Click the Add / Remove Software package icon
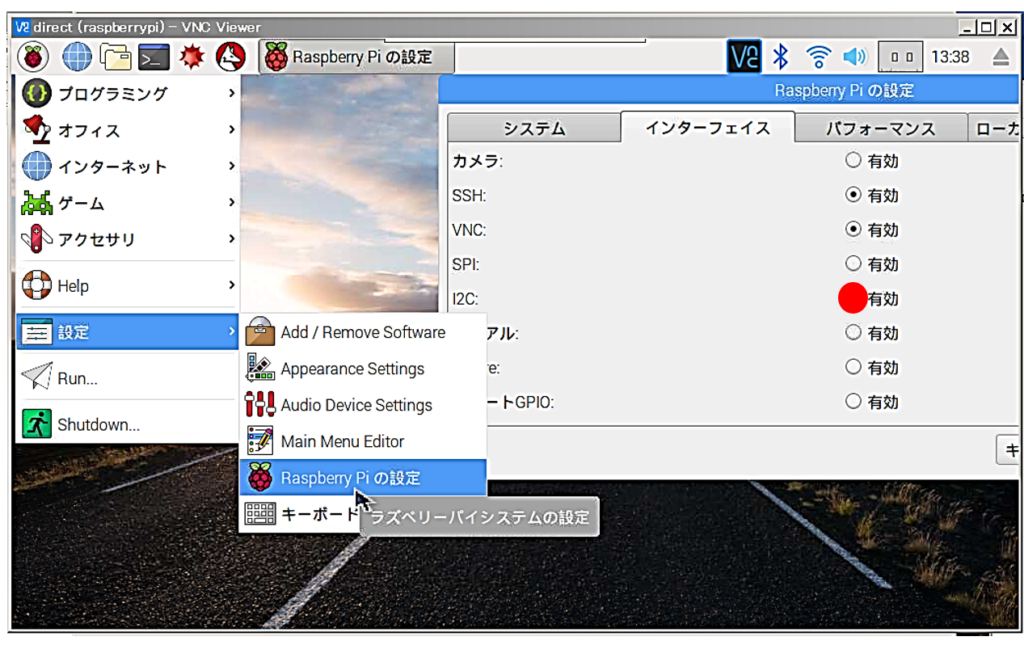Image resolution: width=1024 pixels, height=645 pixels. click(260, 332)
